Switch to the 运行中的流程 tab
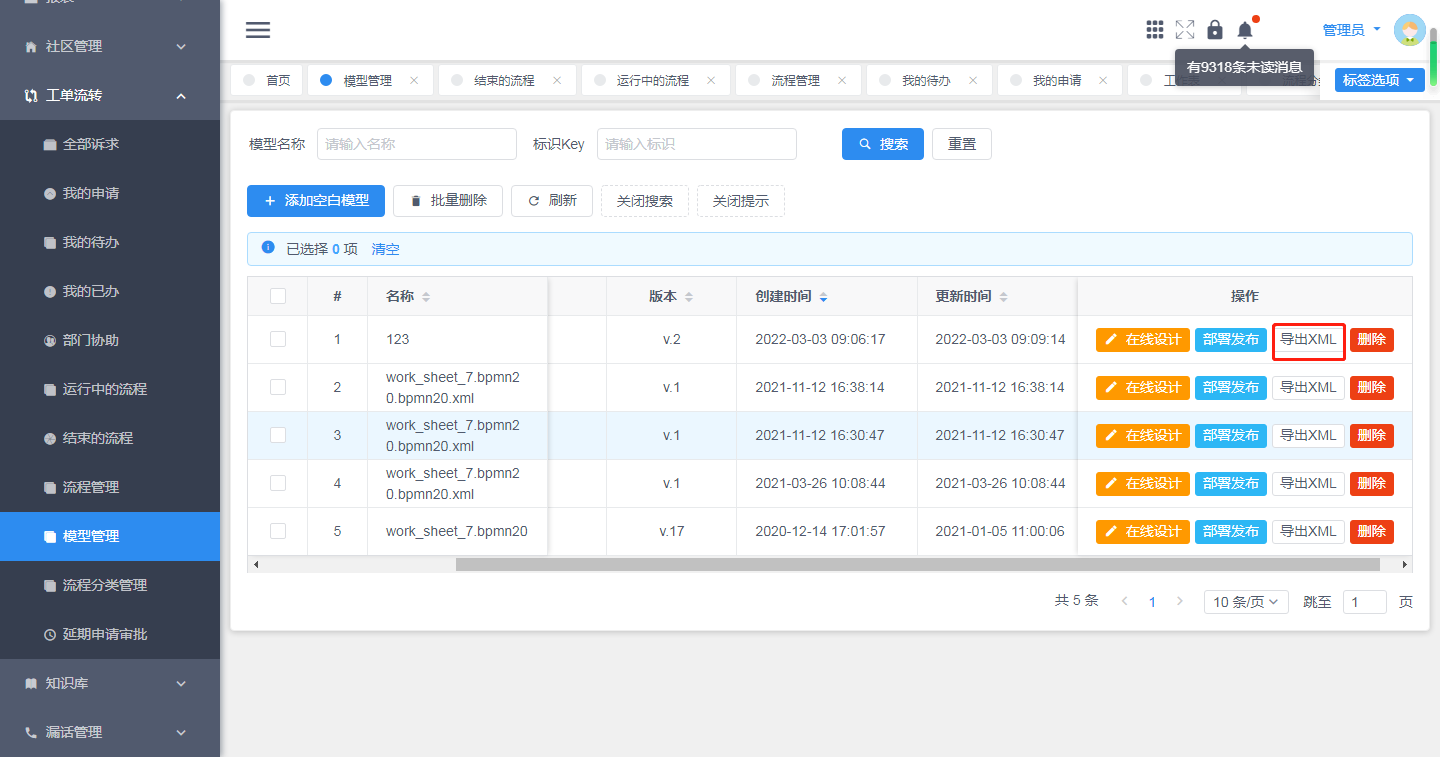The width and height of the screenshot is (1440, 757). pos(655,80)
